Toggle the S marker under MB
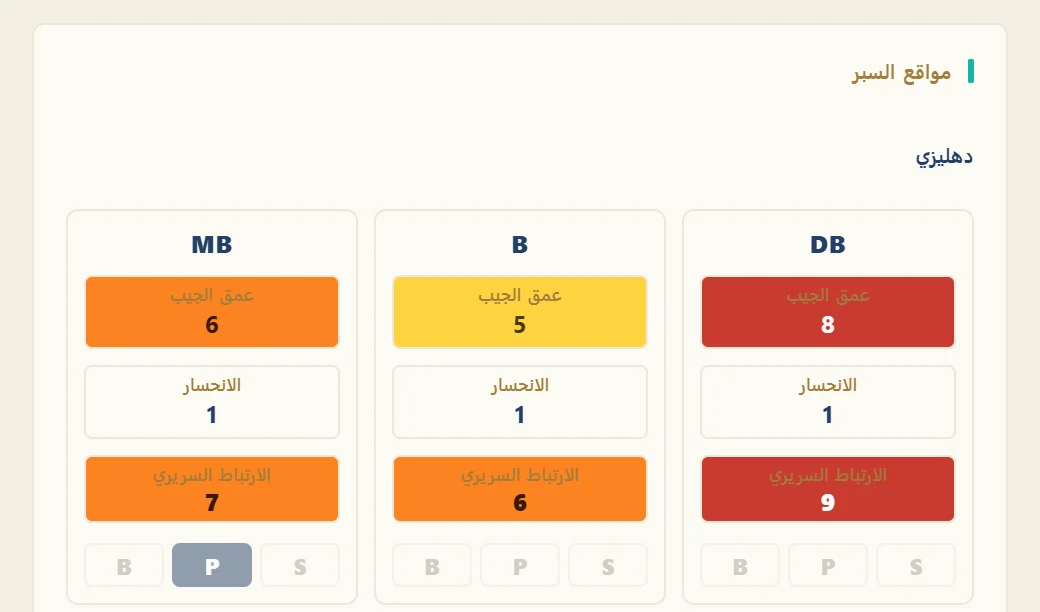The image size is (1040, 612). 300,565
